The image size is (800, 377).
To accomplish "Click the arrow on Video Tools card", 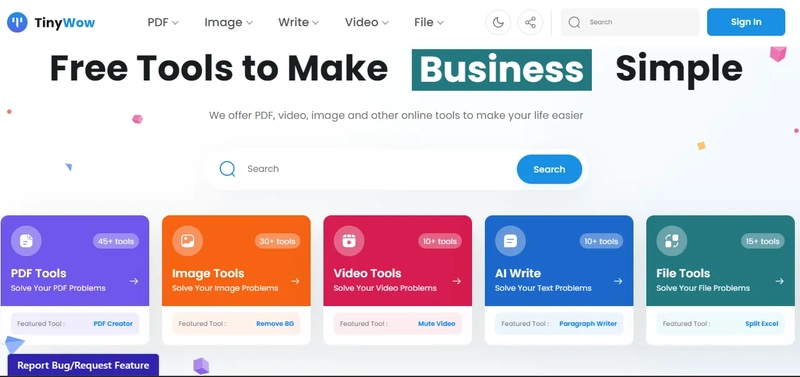I will click(x=457, y=281).
